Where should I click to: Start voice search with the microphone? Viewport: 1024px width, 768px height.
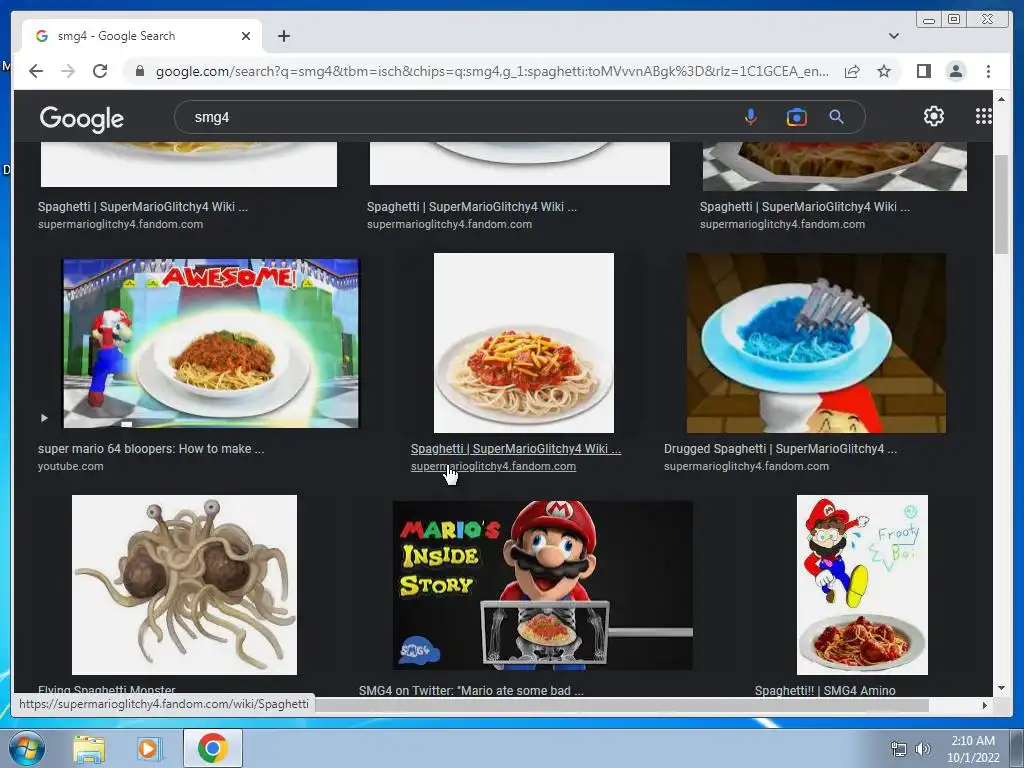coord(751,117)
